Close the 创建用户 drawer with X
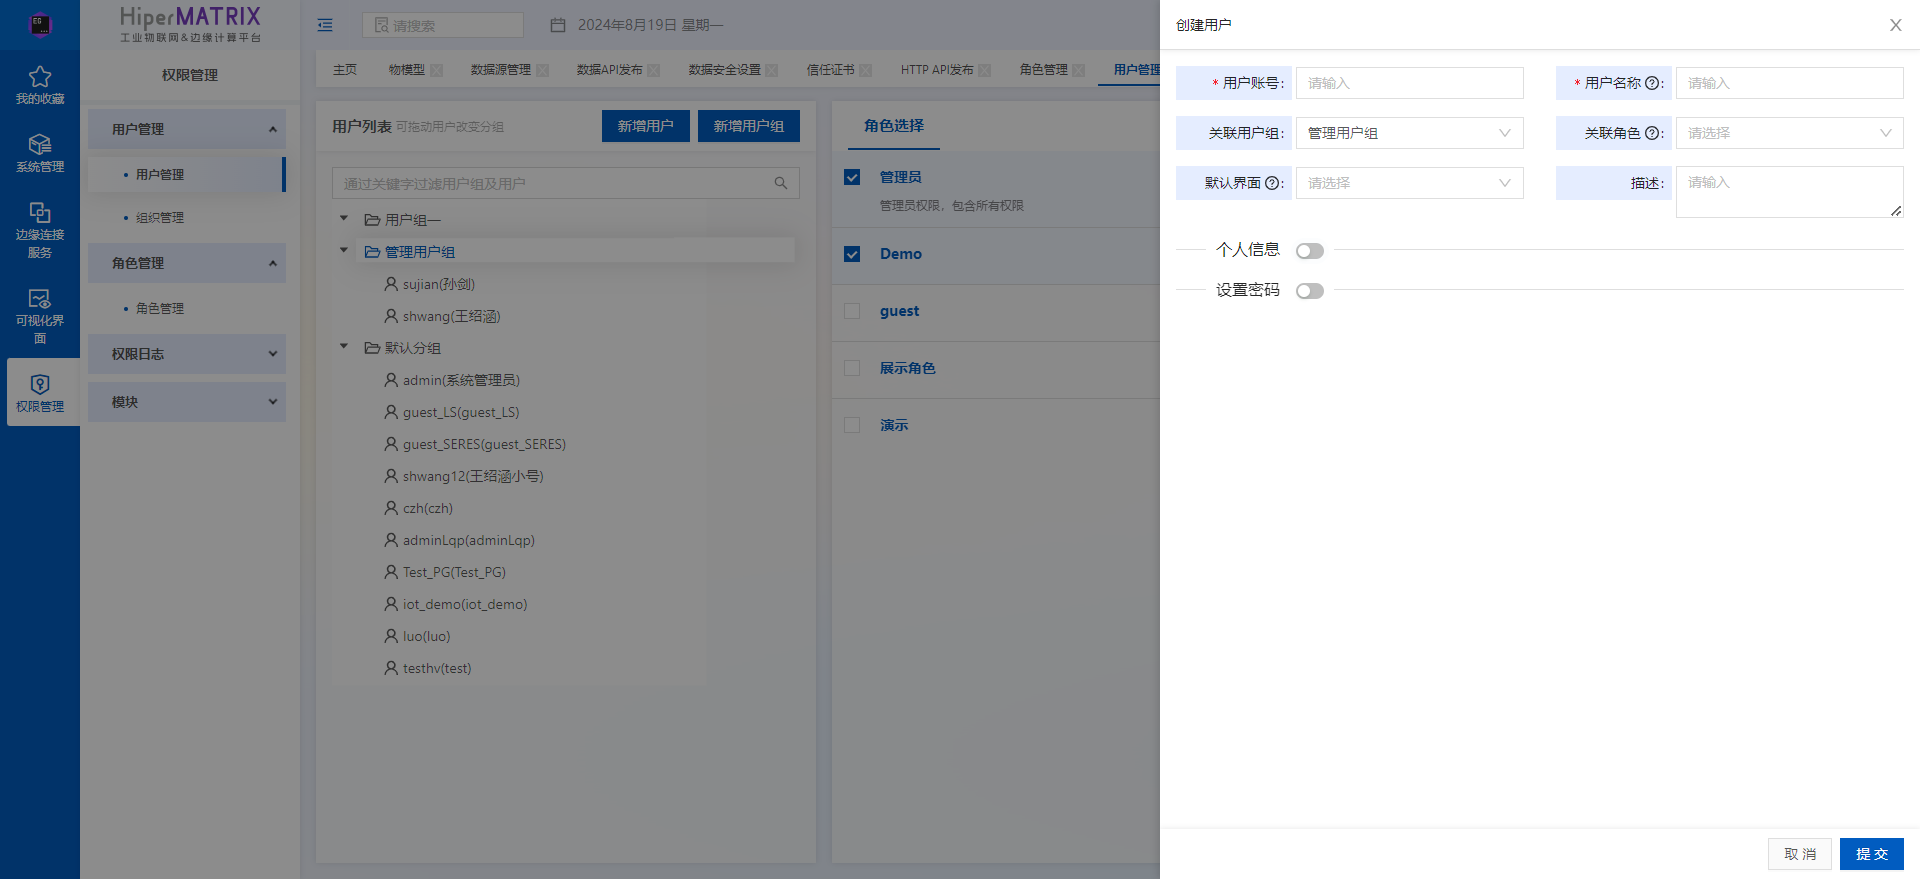Viewport: 1920px width, 879px height. coord(1895,25)
